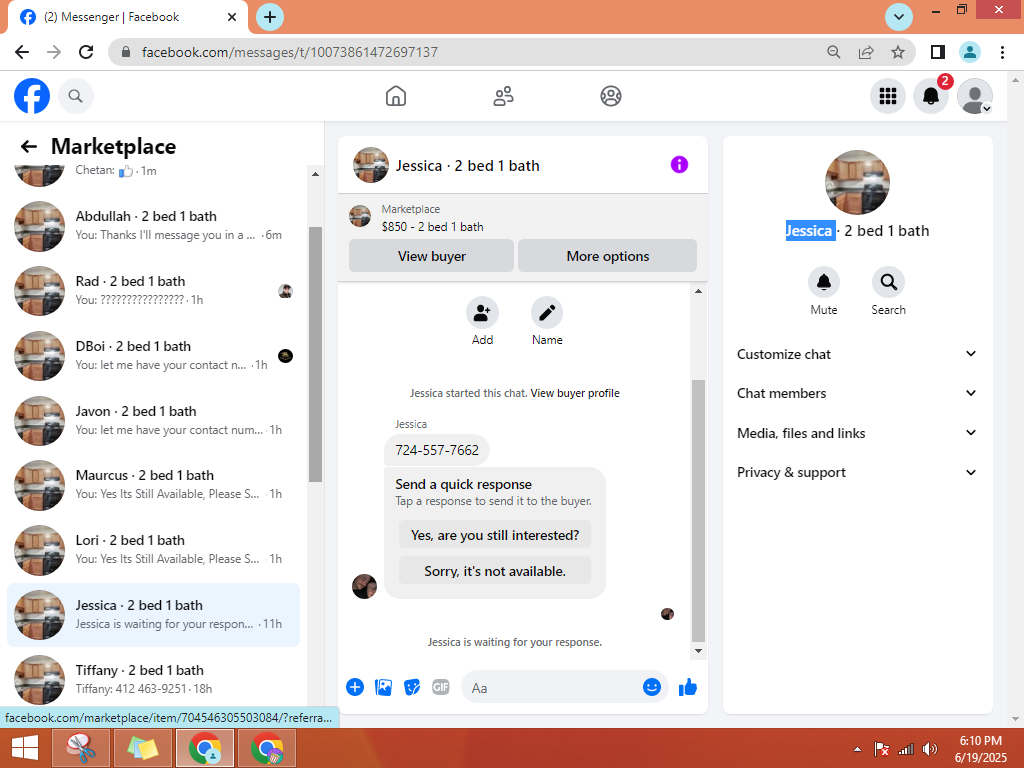Click the chat messages scrollbar thumb
This screenshot has height=768, width=1024.
coord(698,511)
